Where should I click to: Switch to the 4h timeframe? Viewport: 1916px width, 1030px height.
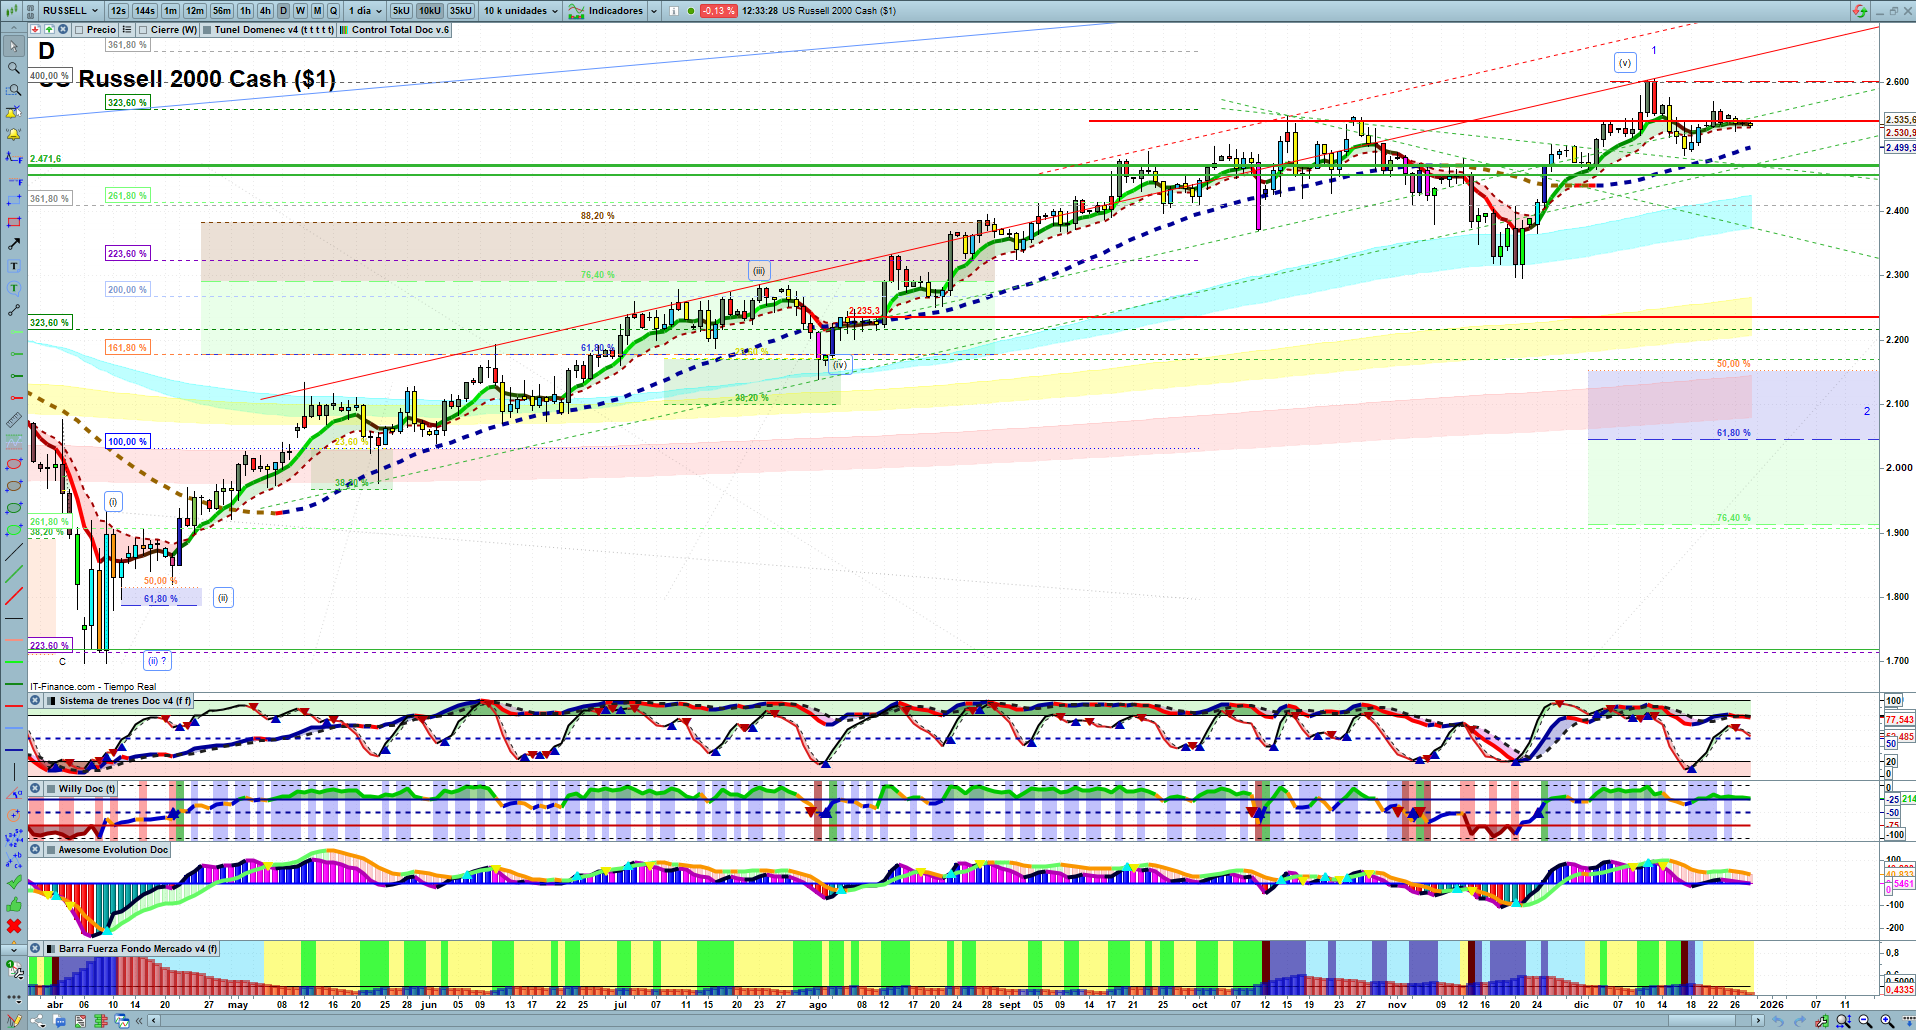click(x=265, y=11)
